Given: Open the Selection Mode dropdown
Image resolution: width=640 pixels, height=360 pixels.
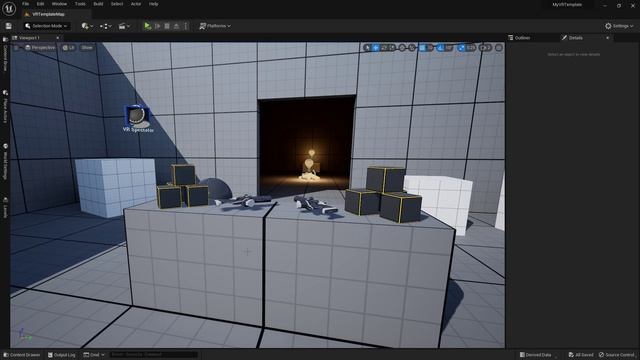Looking at the screenshot, I should (46, 26).
